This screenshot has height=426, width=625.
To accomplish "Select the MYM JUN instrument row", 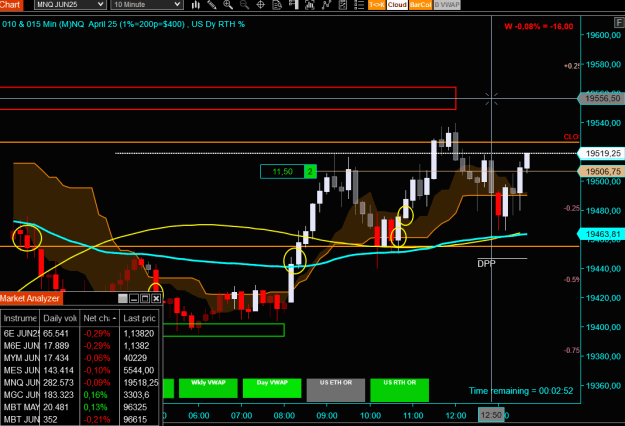I will pyautogui.click(x=81, y=358).
